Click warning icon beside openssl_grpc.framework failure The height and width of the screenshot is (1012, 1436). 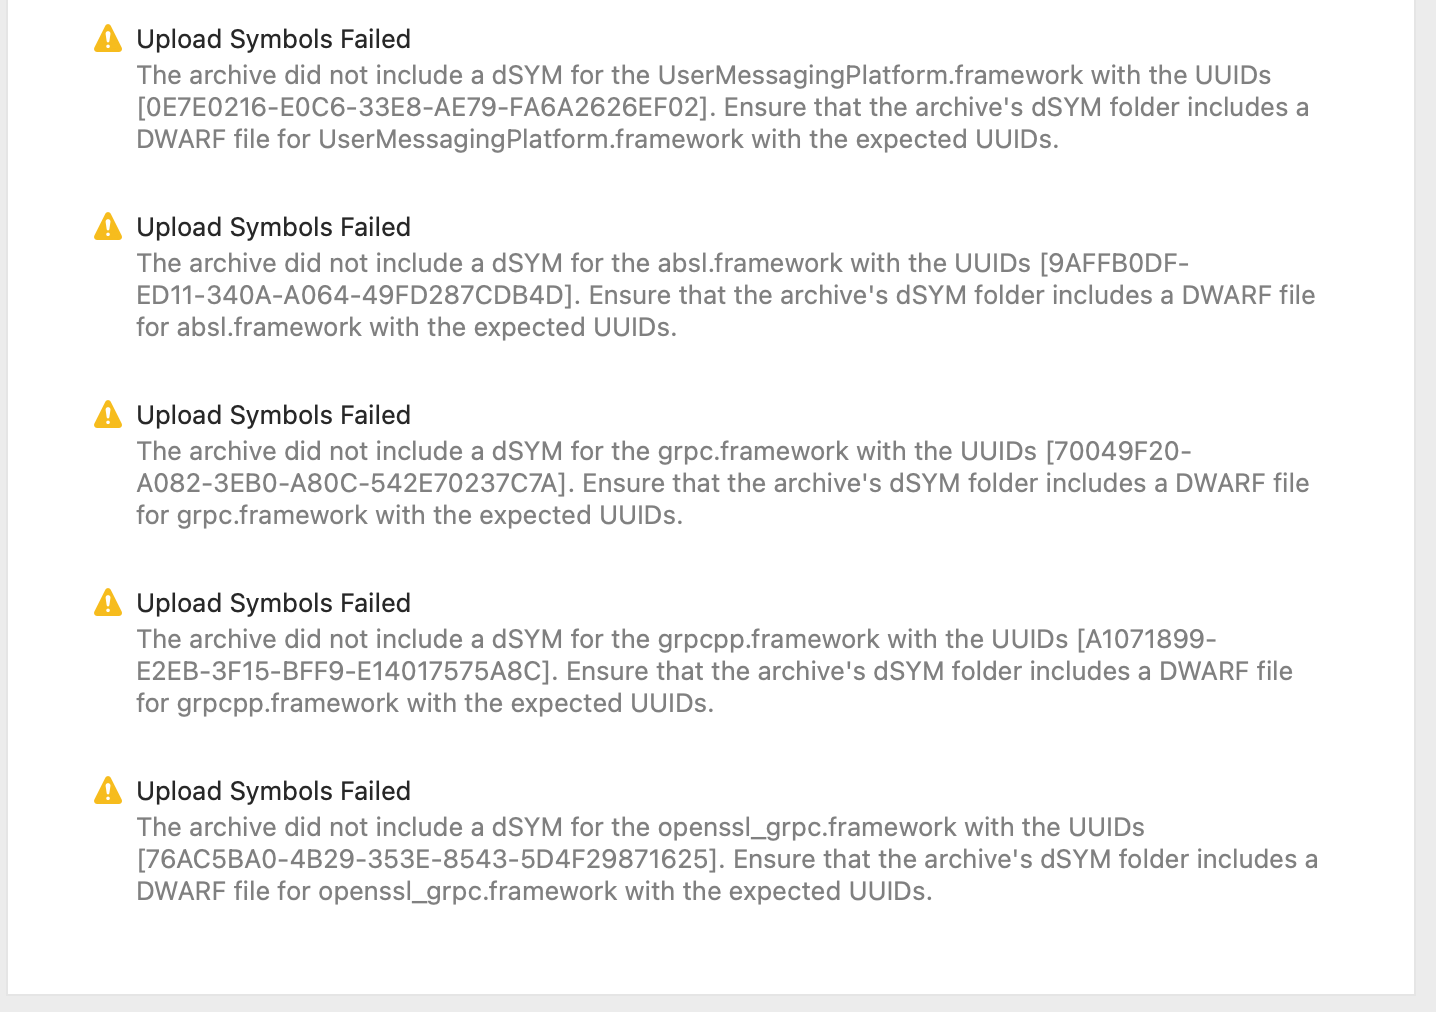[108, 791]
